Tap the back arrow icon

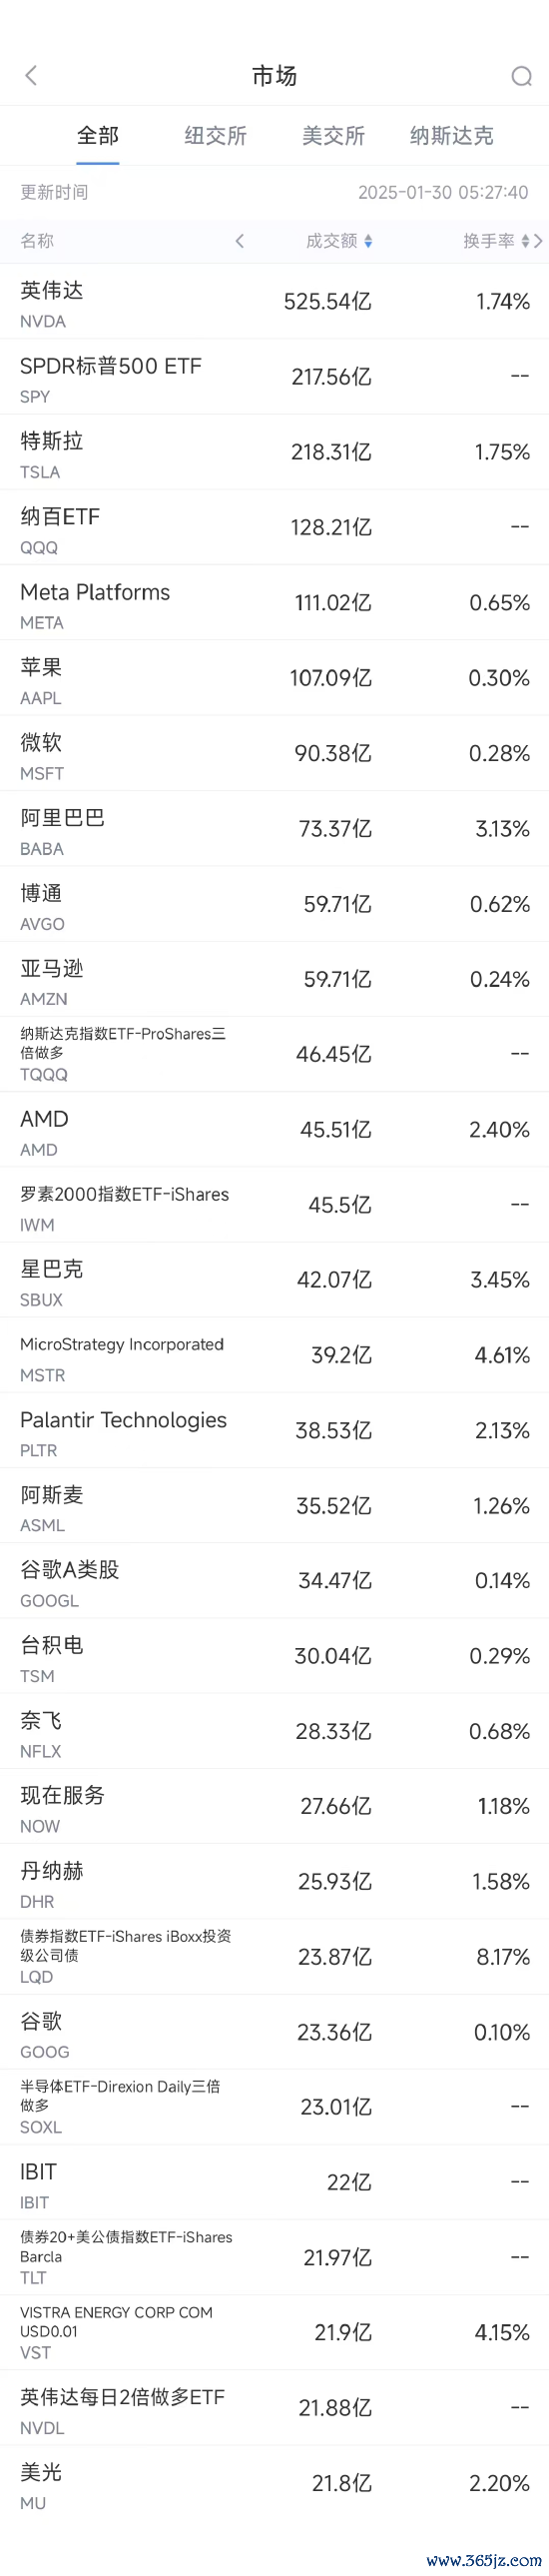click(31, 75)
